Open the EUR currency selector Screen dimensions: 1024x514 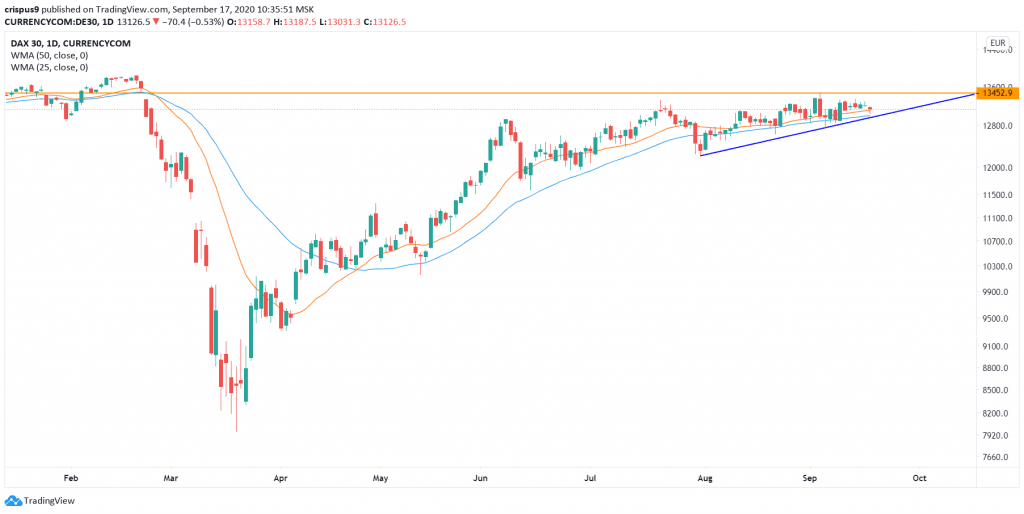coord(995,43)
